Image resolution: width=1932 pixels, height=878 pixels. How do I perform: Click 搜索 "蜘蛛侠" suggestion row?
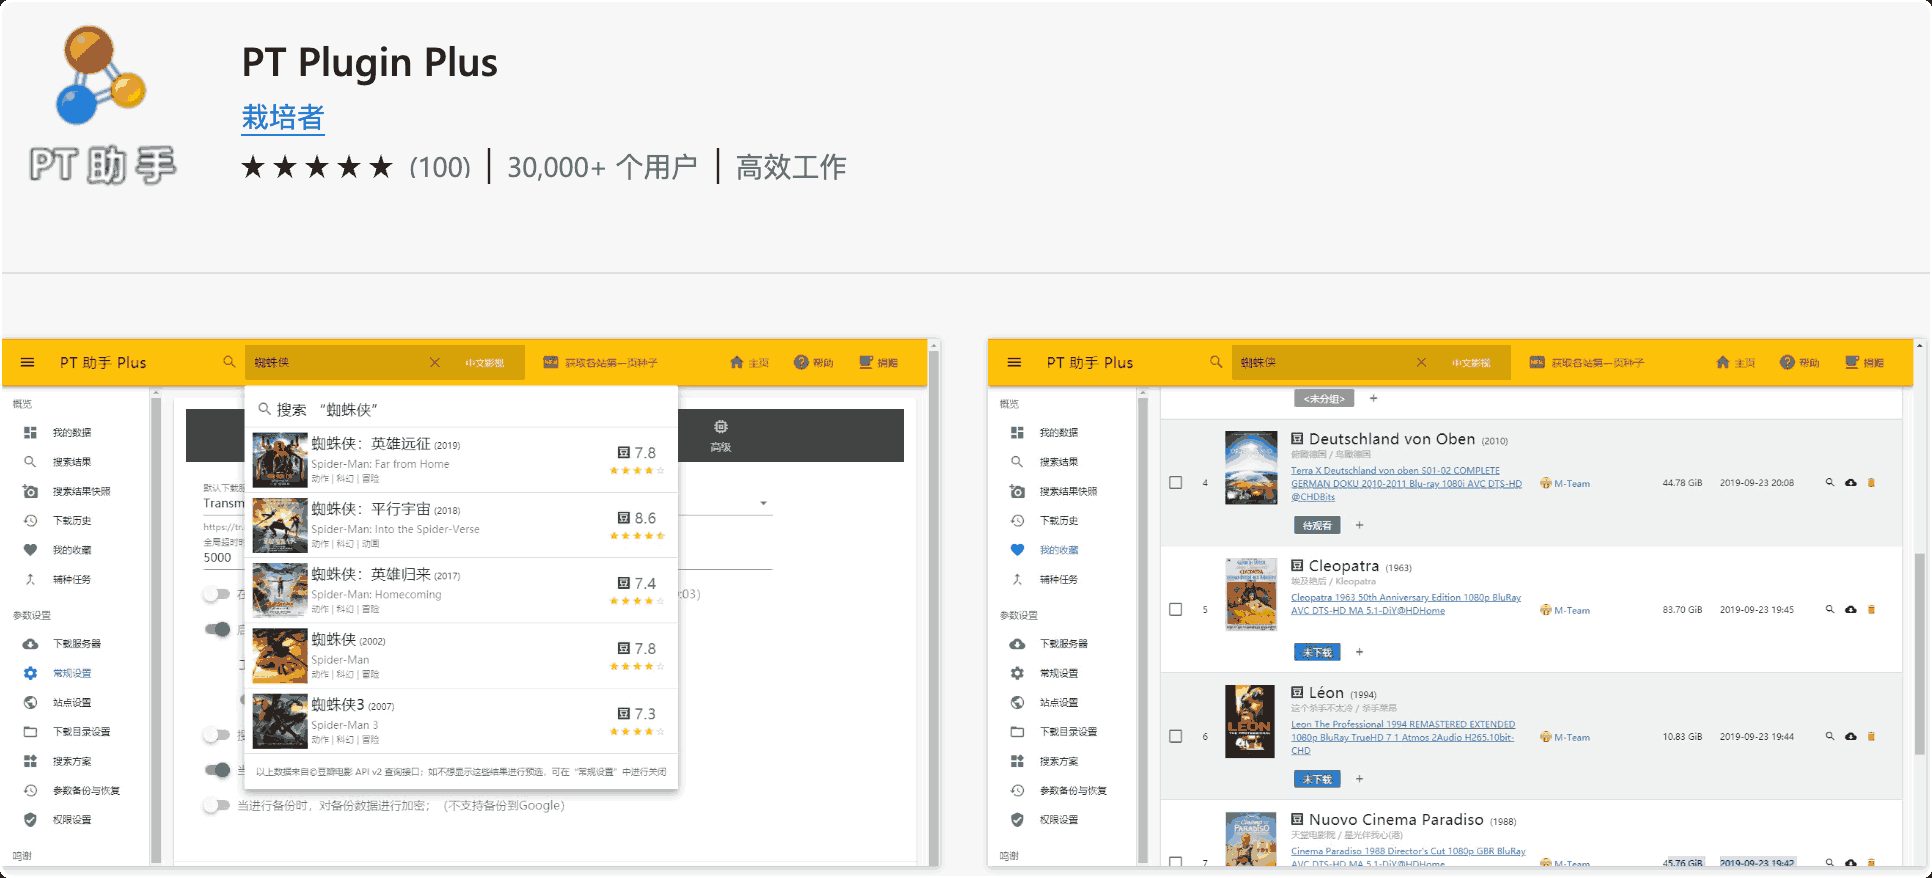(461, 409)
